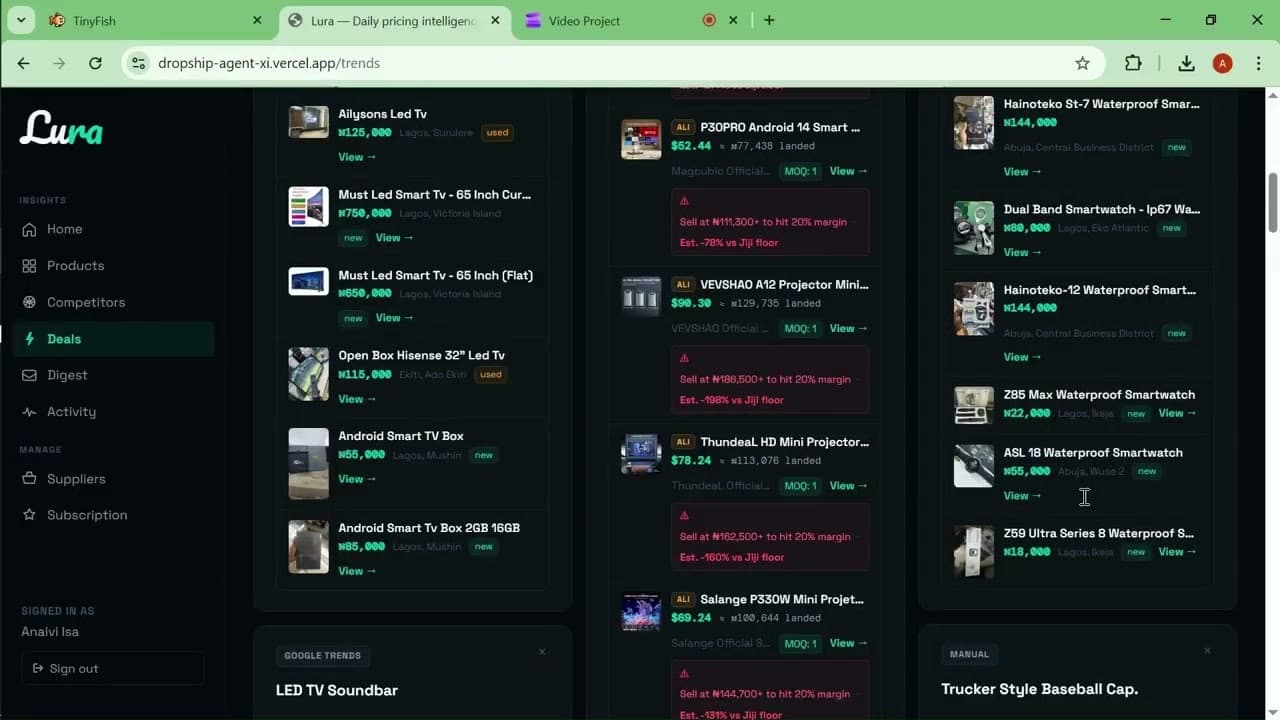
Task: Open the Chrome profile avatar
Action: click(1222, 63)
